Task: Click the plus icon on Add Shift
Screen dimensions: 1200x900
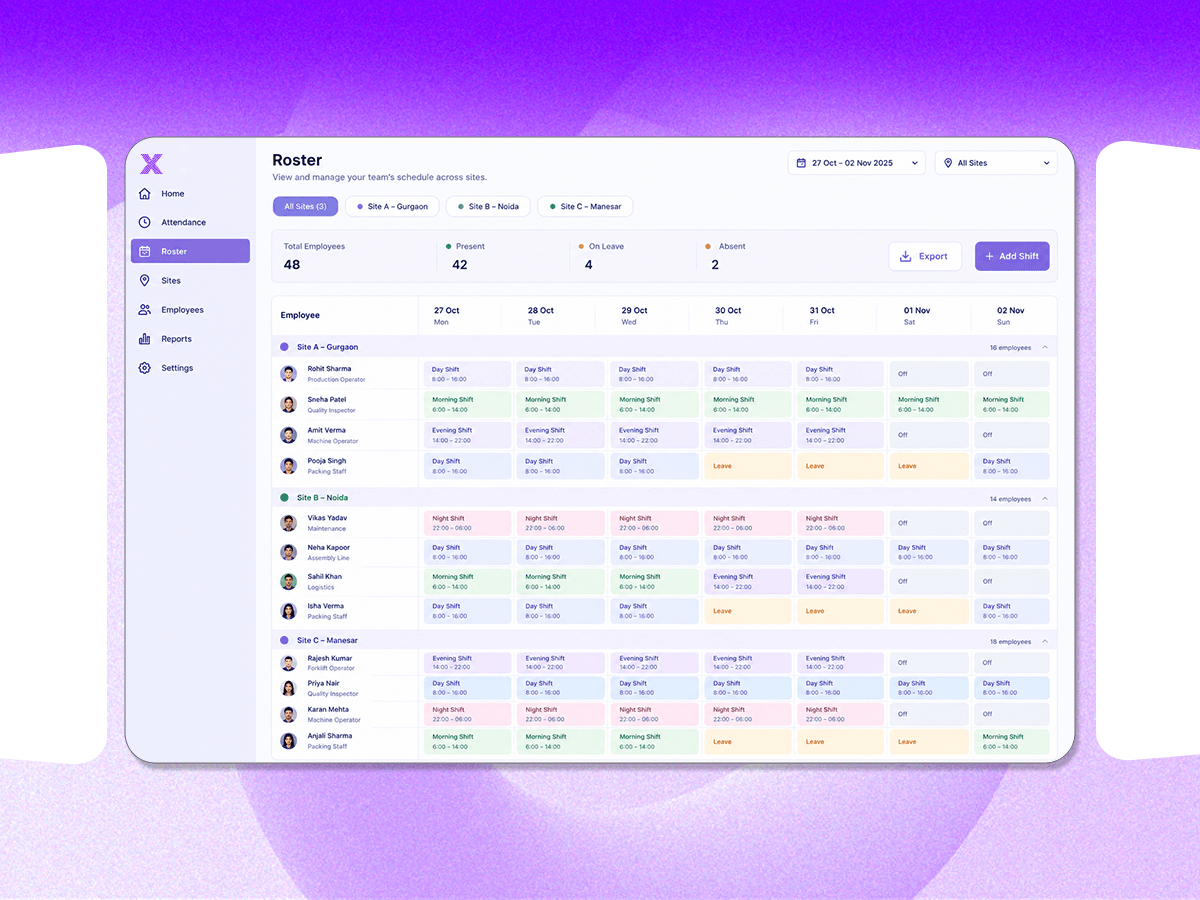Action: click(x=990, y=256)
